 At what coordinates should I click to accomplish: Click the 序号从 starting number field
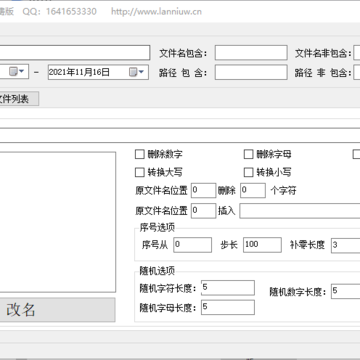point(193,245)
